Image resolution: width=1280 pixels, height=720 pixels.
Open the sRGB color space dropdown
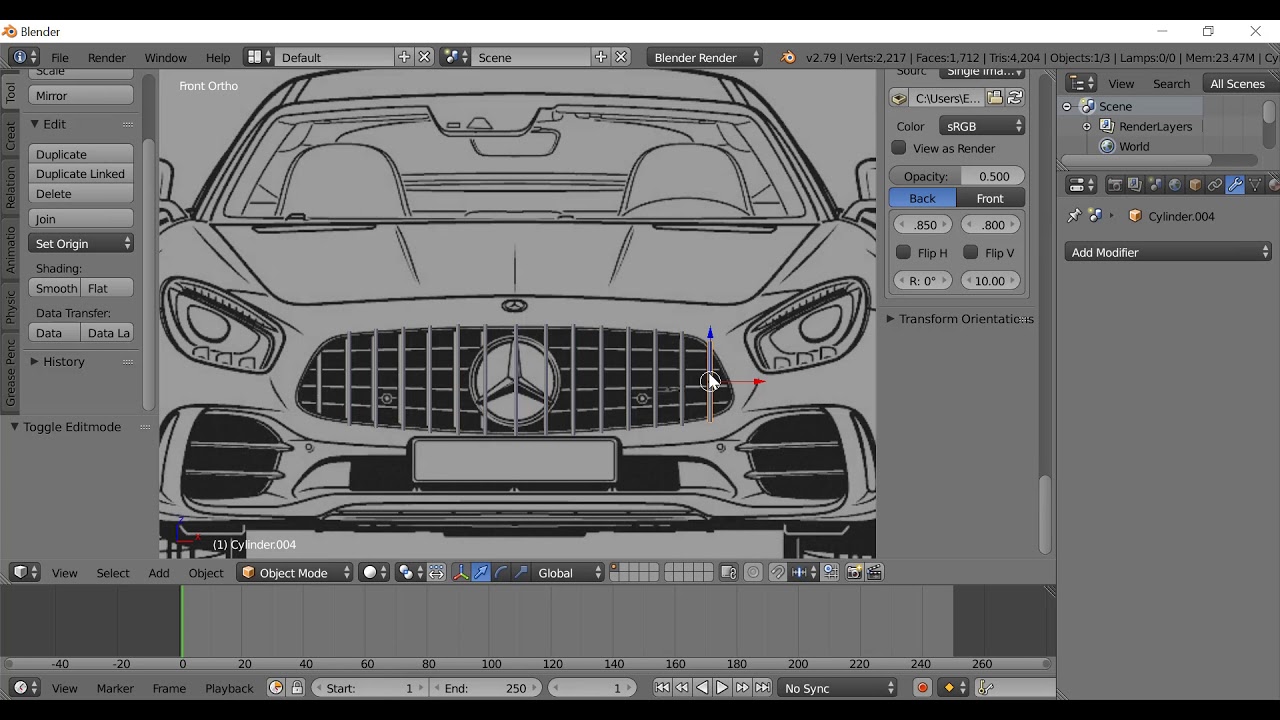[982, 127]
